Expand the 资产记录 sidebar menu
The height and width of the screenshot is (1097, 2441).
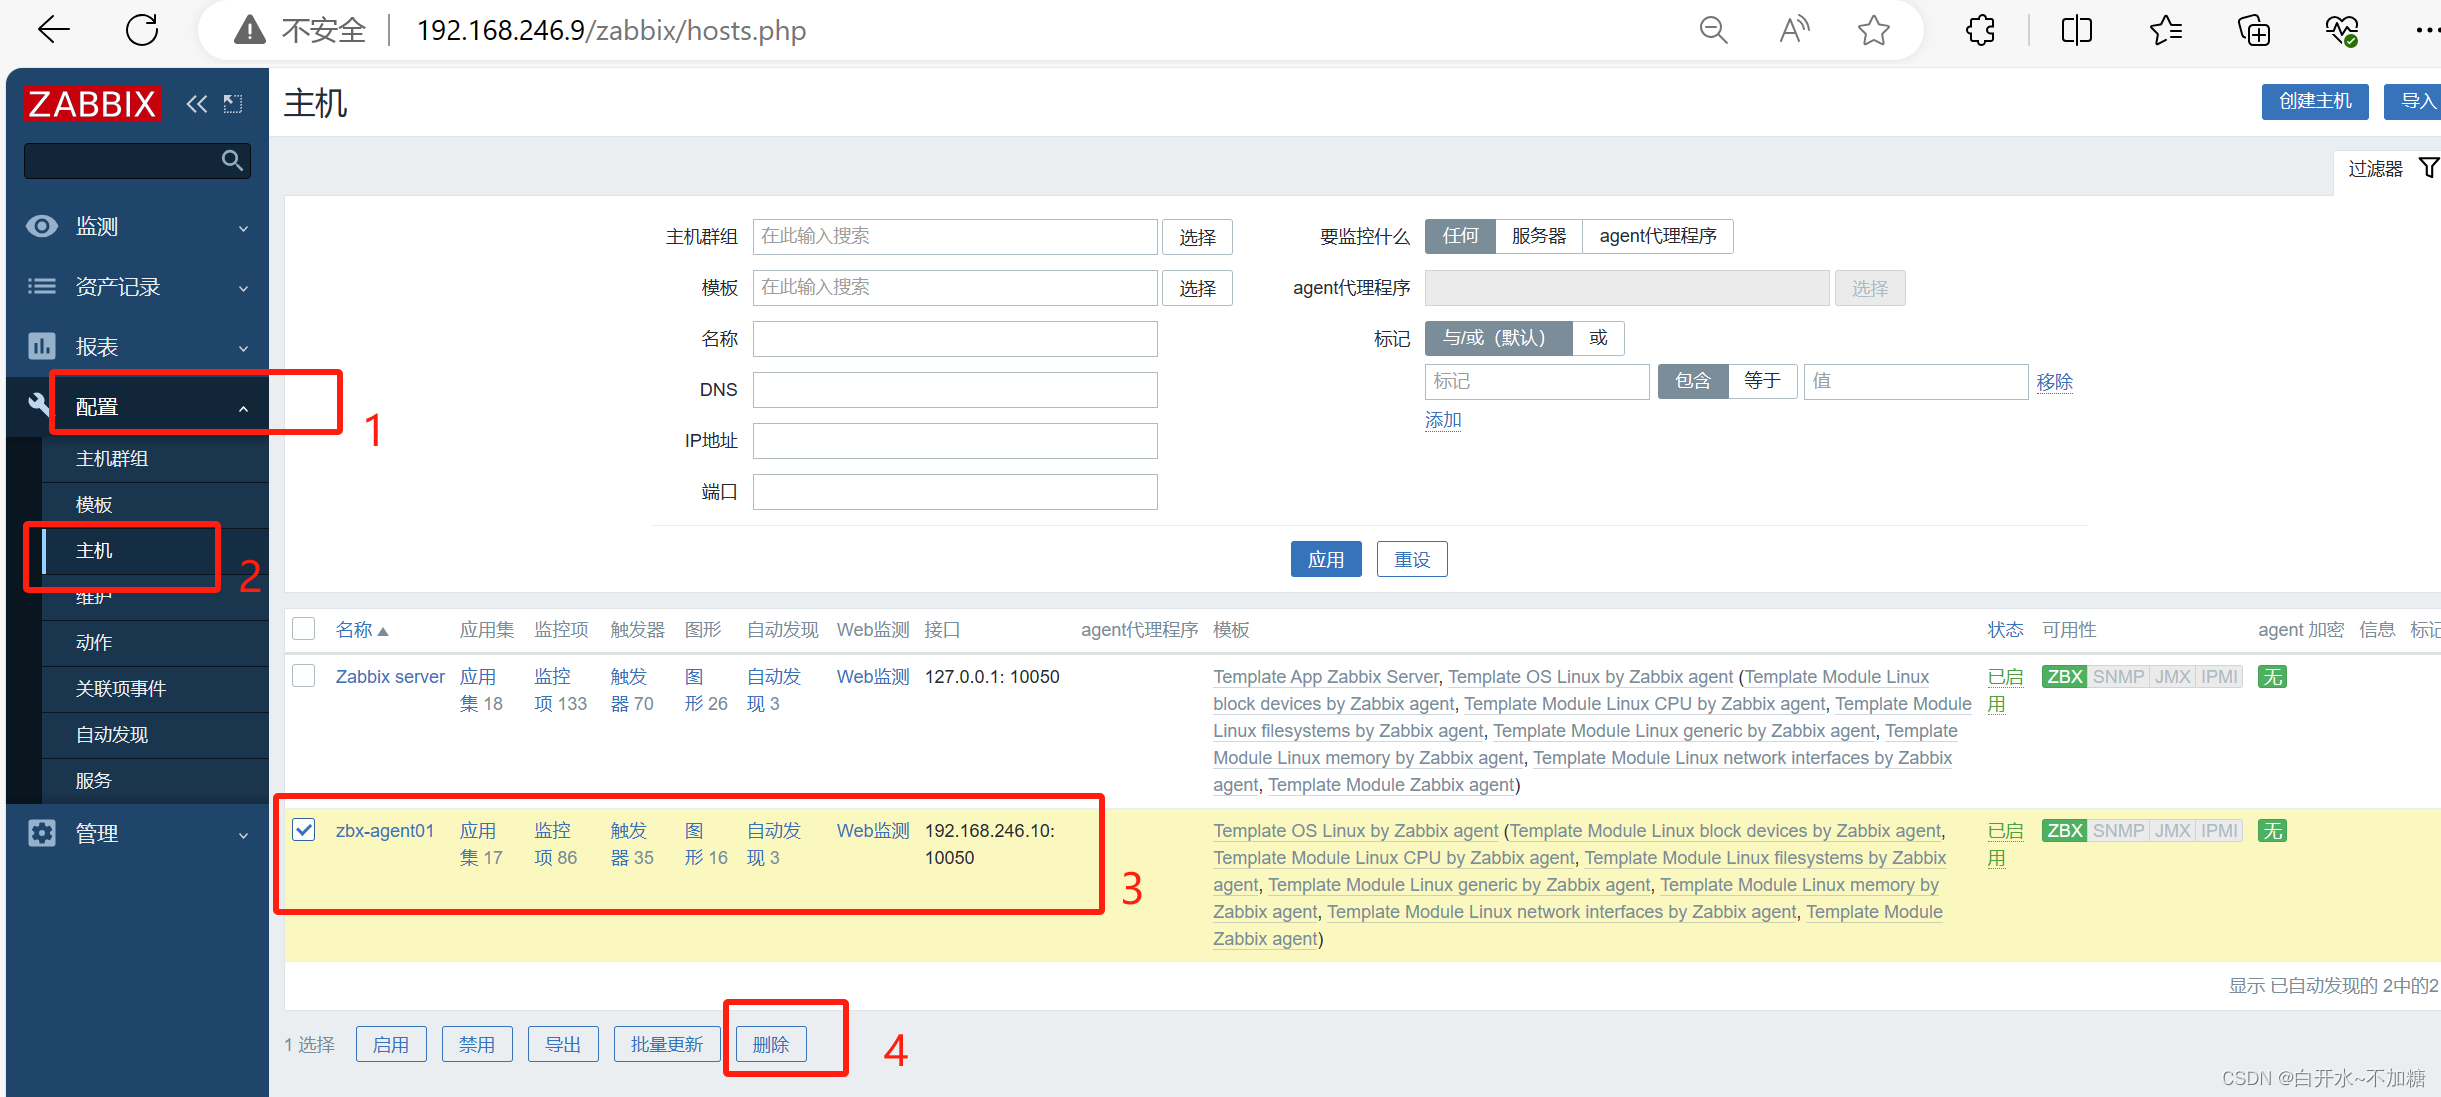click(x=138, y=287)
